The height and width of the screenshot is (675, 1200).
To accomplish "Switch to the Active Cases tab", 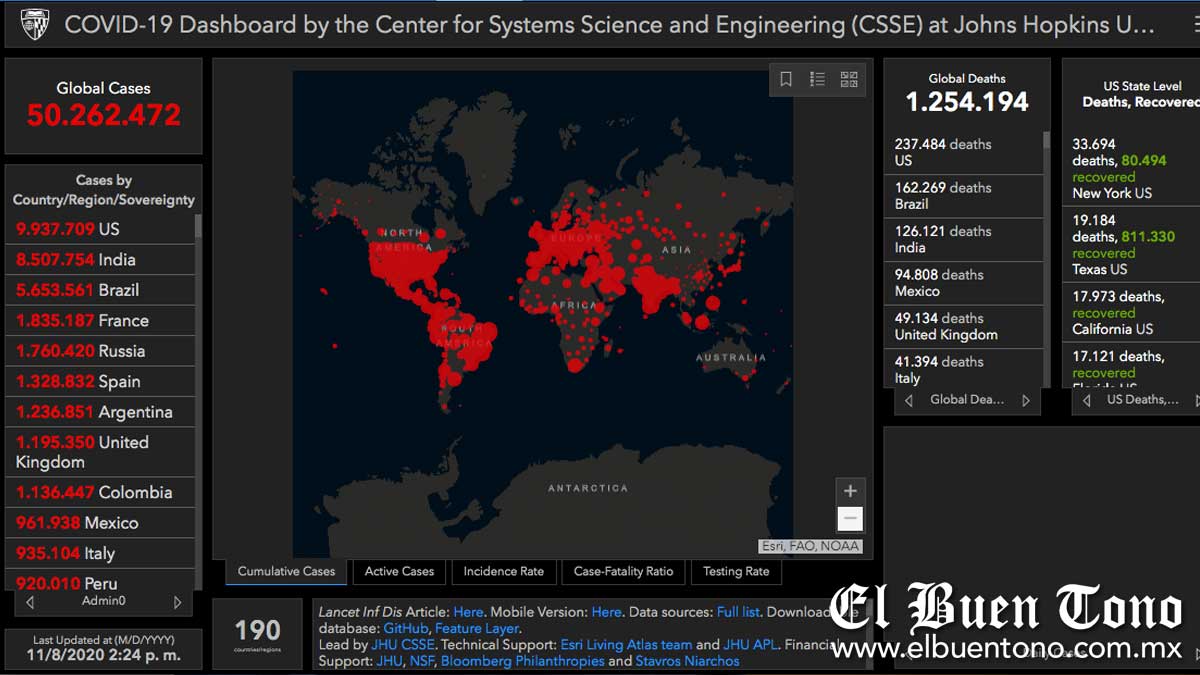I will (399, 571).
